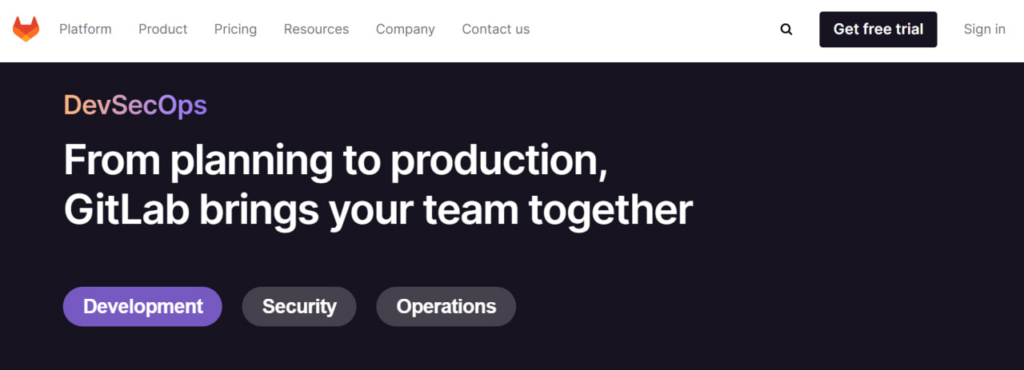Select the Development pill tab
This screenshot has width=1024, height=370.
(143, 307)
